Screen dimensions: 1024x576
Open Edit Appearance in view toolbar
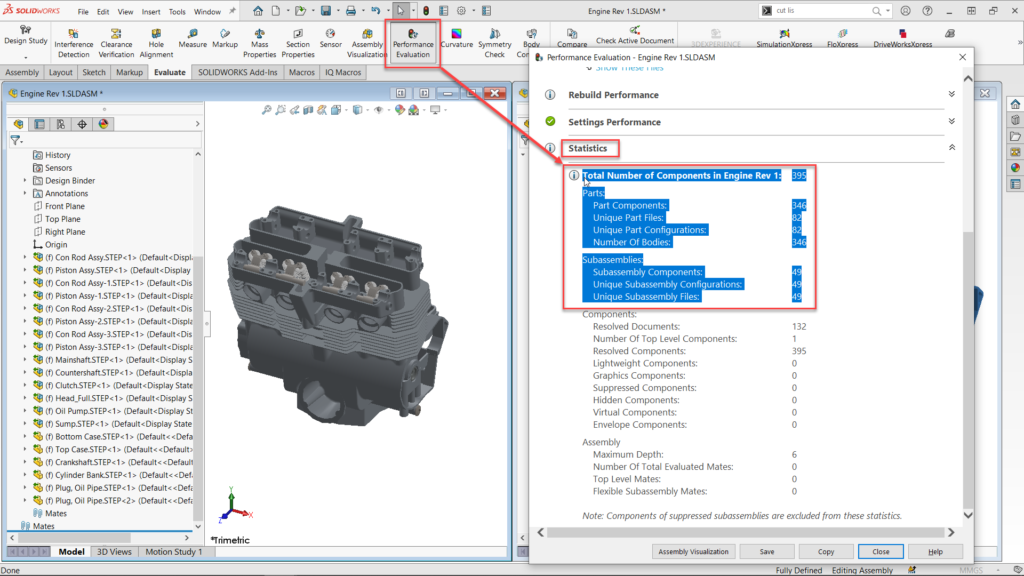(x=400, y=110)
